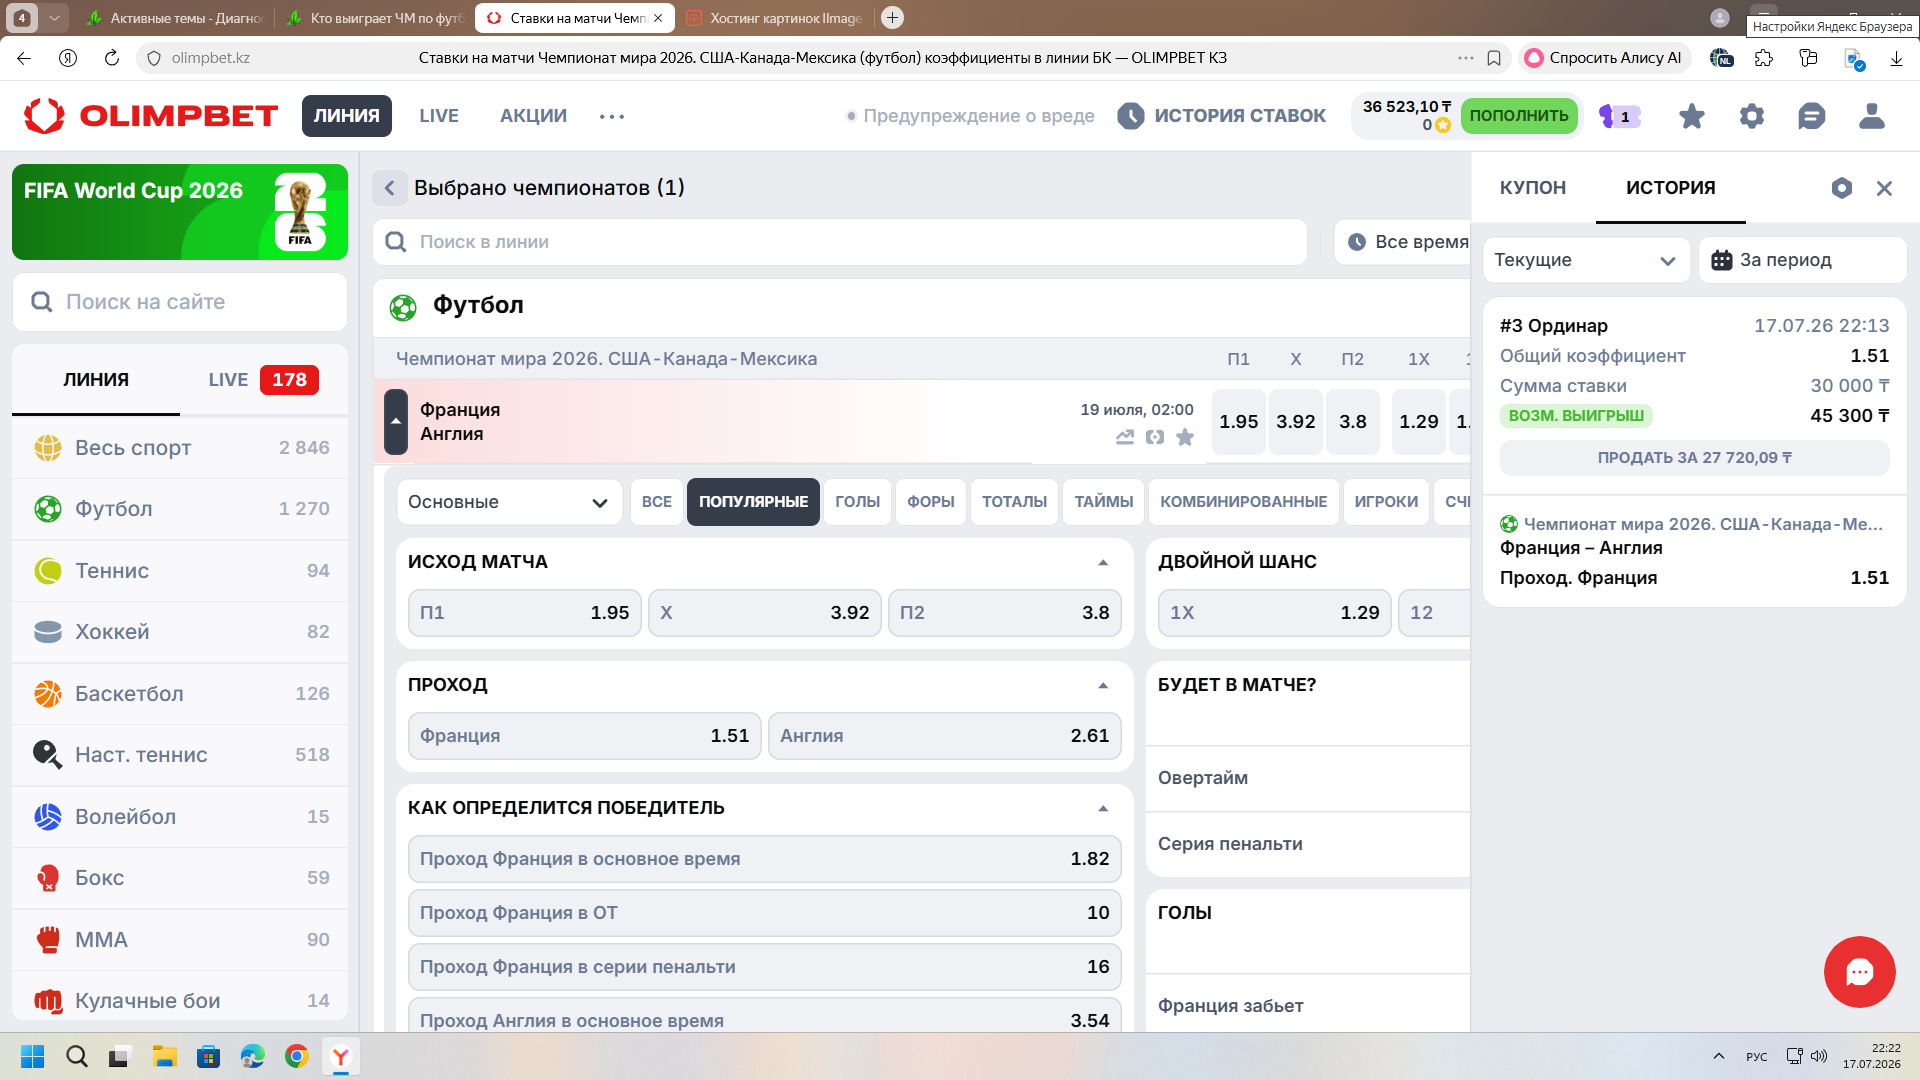Add Франция–Англия match to favorites
Viewport: 1920px width, 1080px height.
tap(1185, 437)
